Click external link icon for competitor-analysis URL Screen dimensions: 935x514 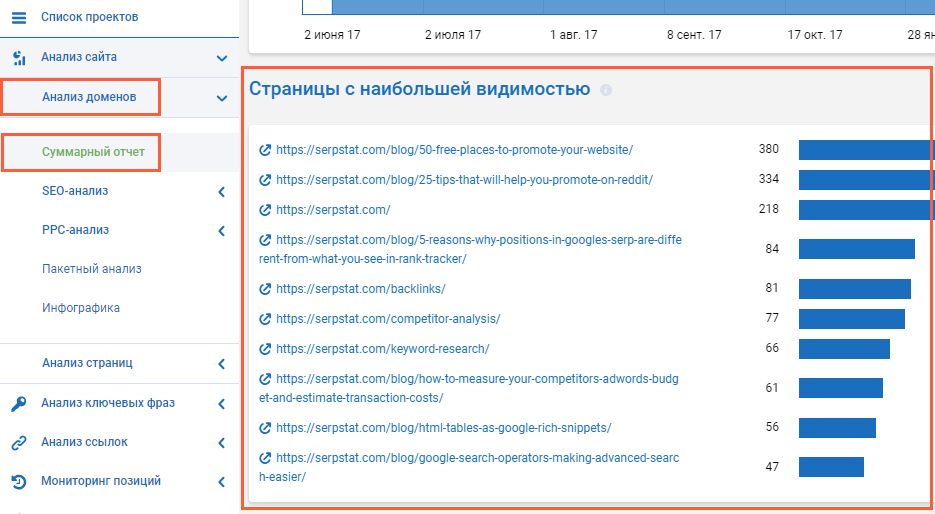coord(265,318)
